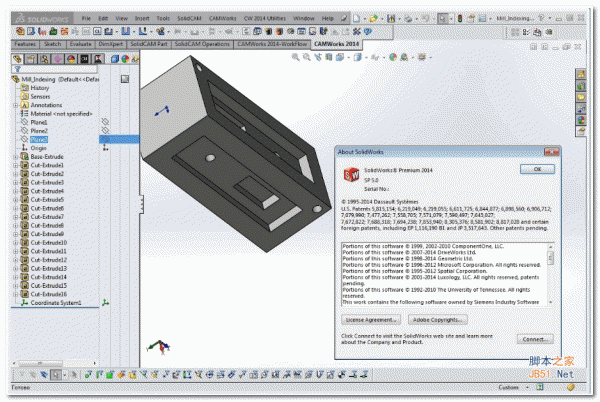This screenshot has width=600, height=402.
Task: Click the Connect button
Action: pos(535,339)
